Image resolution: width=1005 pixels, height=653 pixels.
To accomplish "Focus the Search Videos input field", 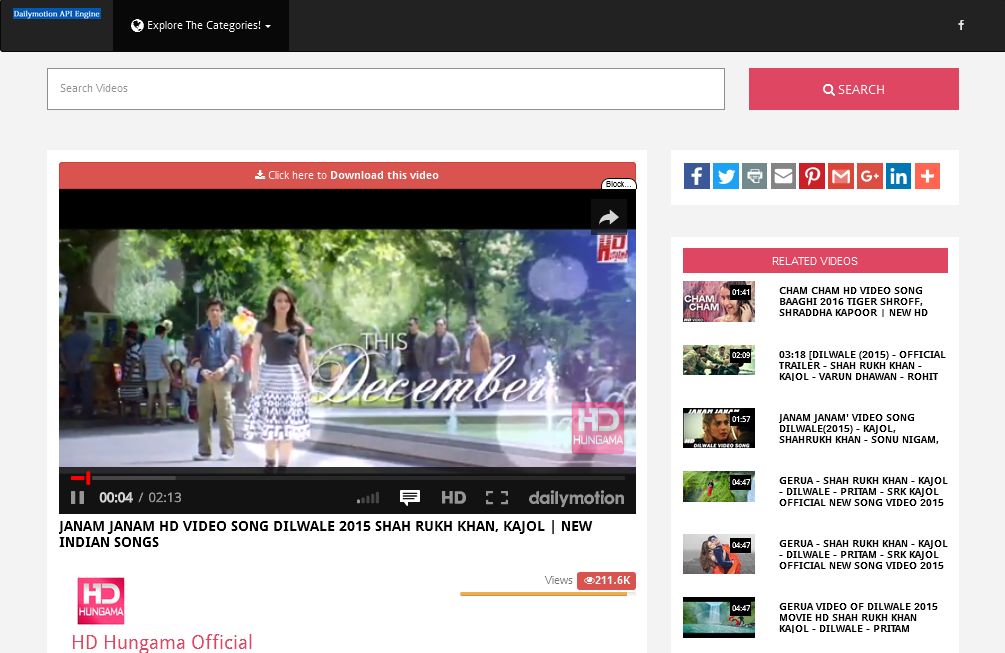I will click(x=386, y=88).
